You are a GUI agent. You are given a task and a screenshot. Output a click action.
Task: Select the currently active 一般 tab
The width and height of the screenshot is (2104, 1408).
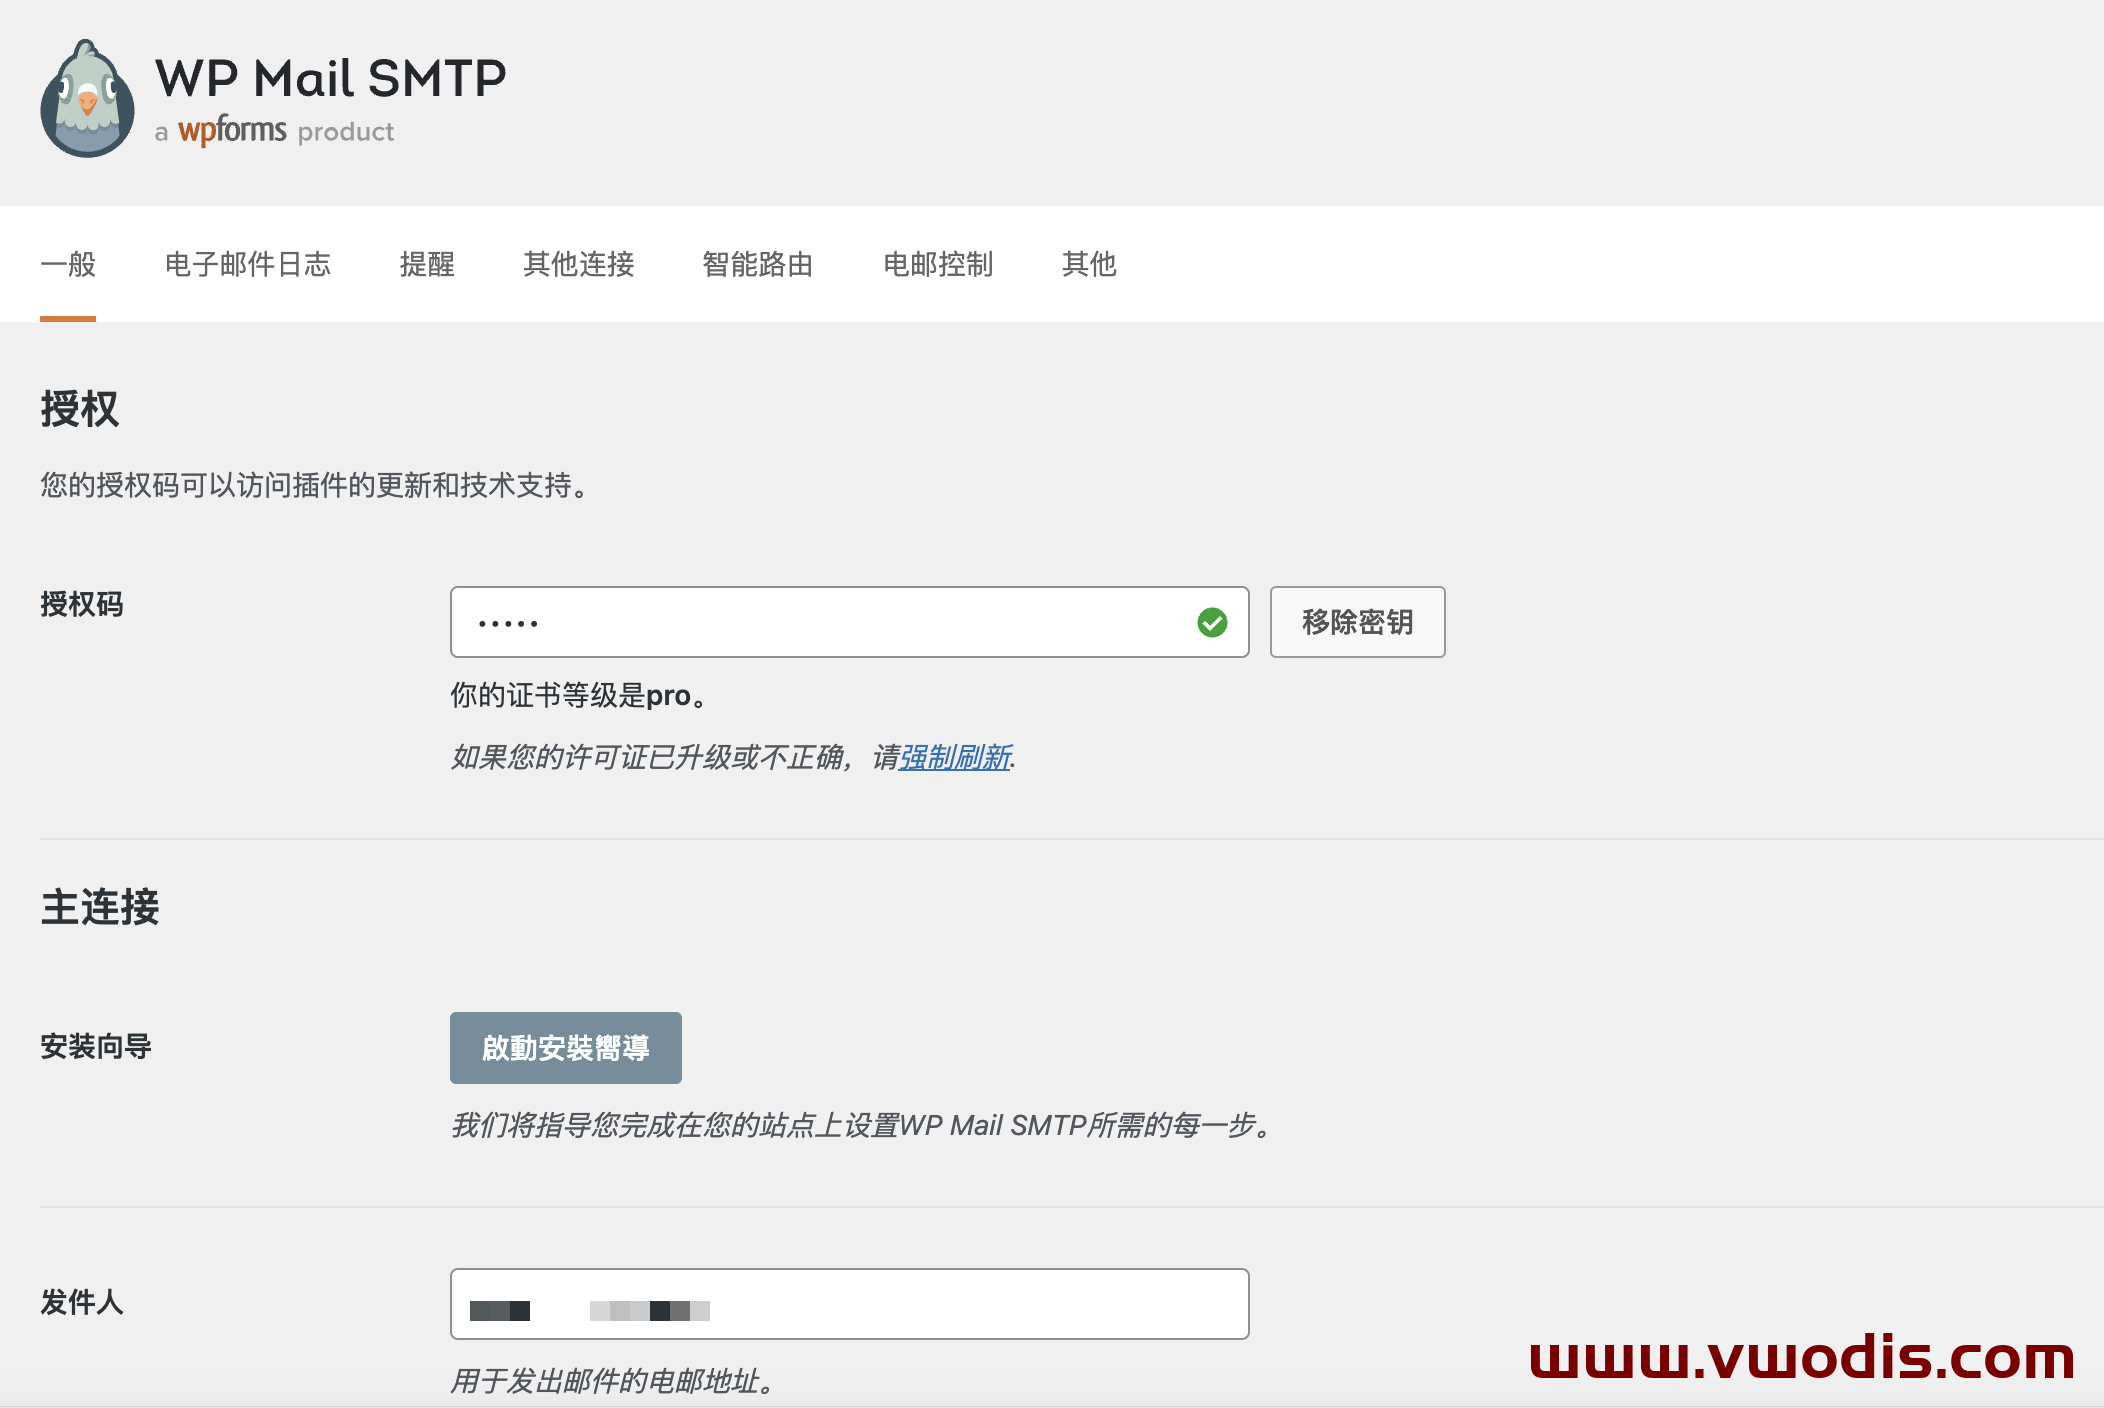pos(67,264)
